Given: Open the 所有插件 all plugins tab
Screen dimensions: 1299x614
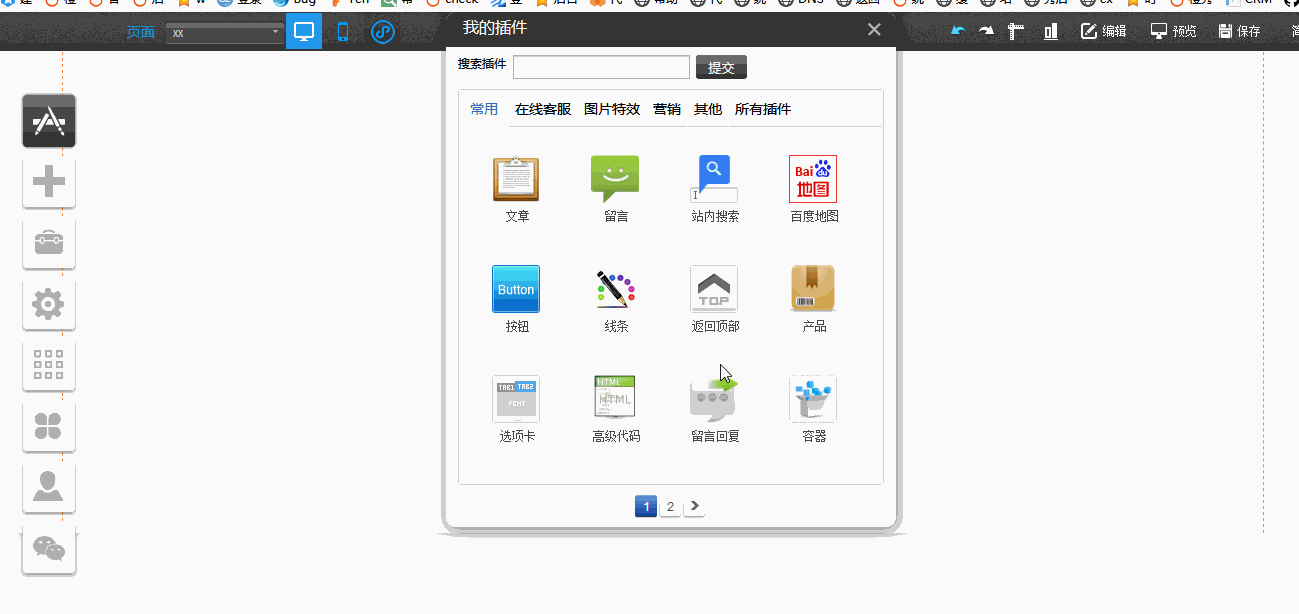Looking at the screenshot, I should tap(763, 109).
